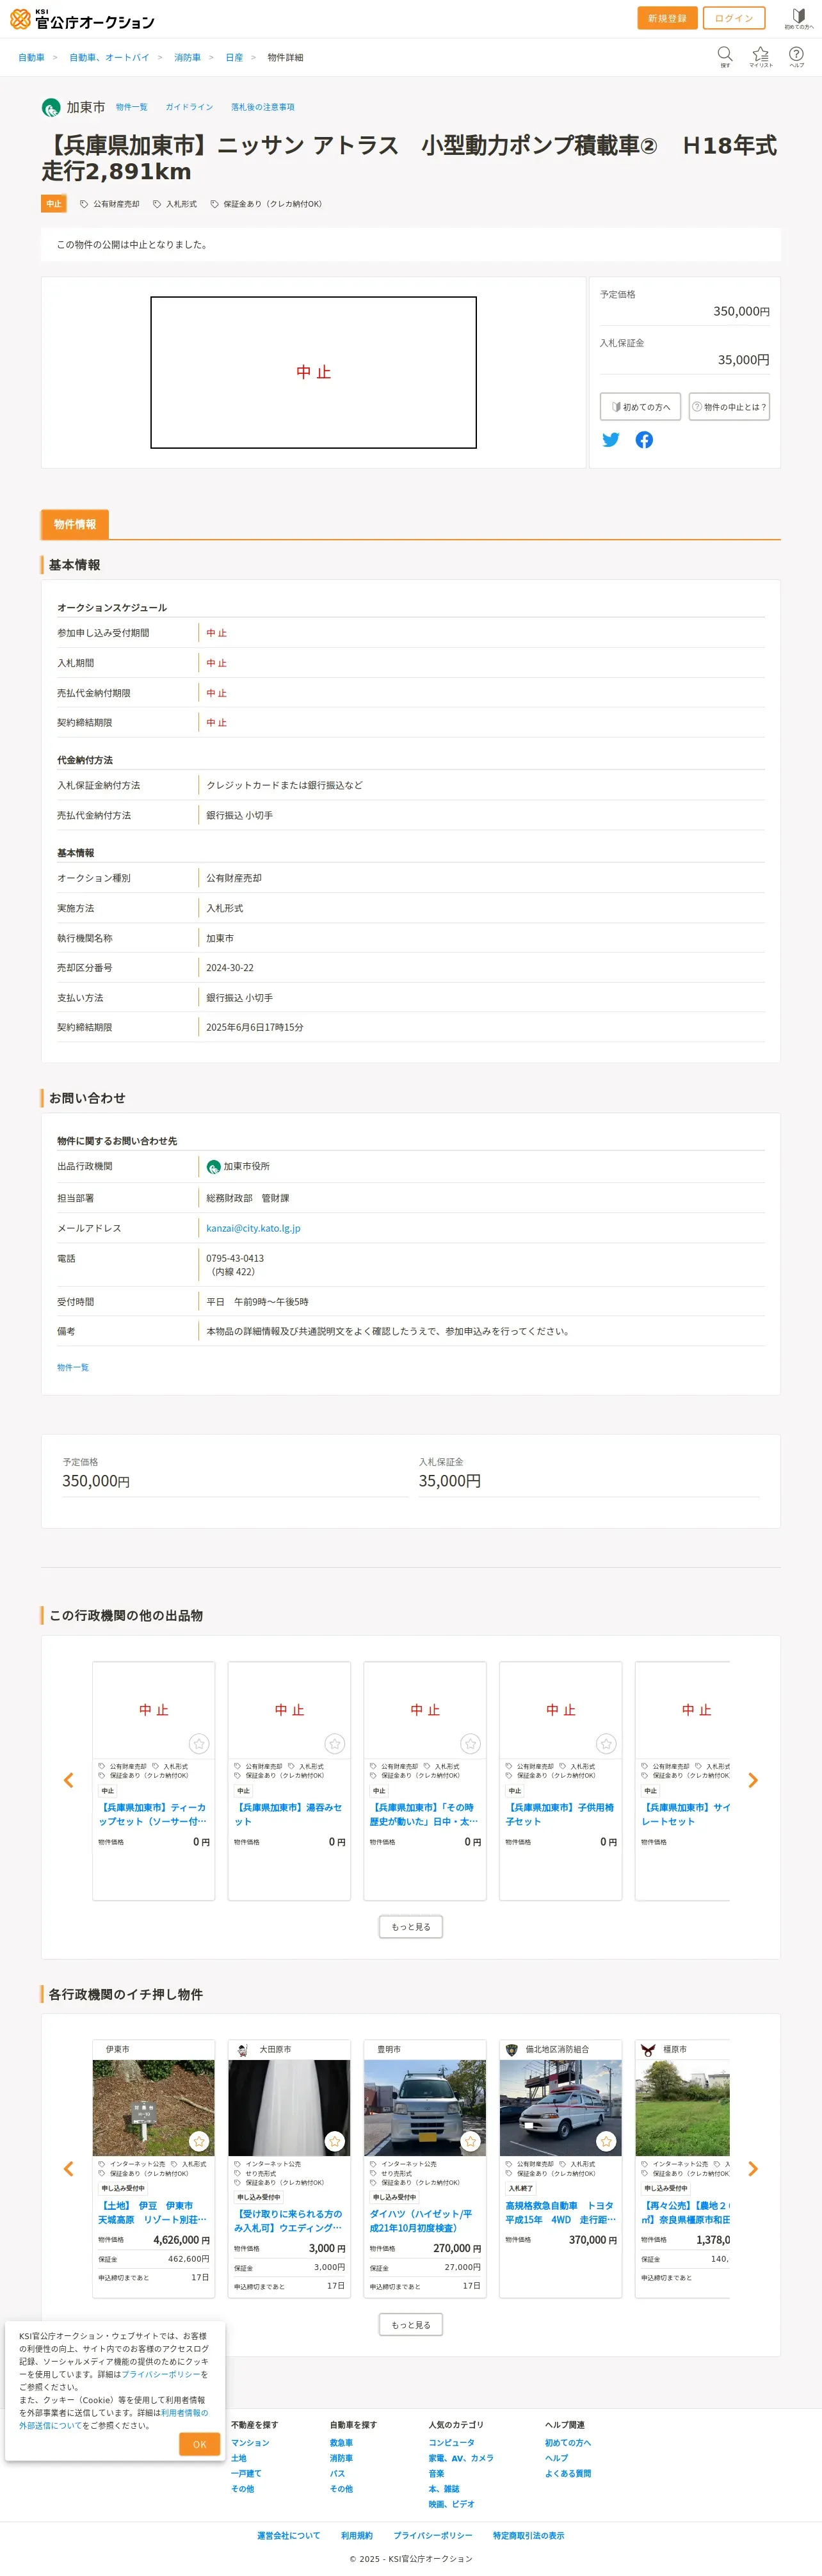
Task: Favorite the 子供用椅子セット listing star
Action: 606,1743
